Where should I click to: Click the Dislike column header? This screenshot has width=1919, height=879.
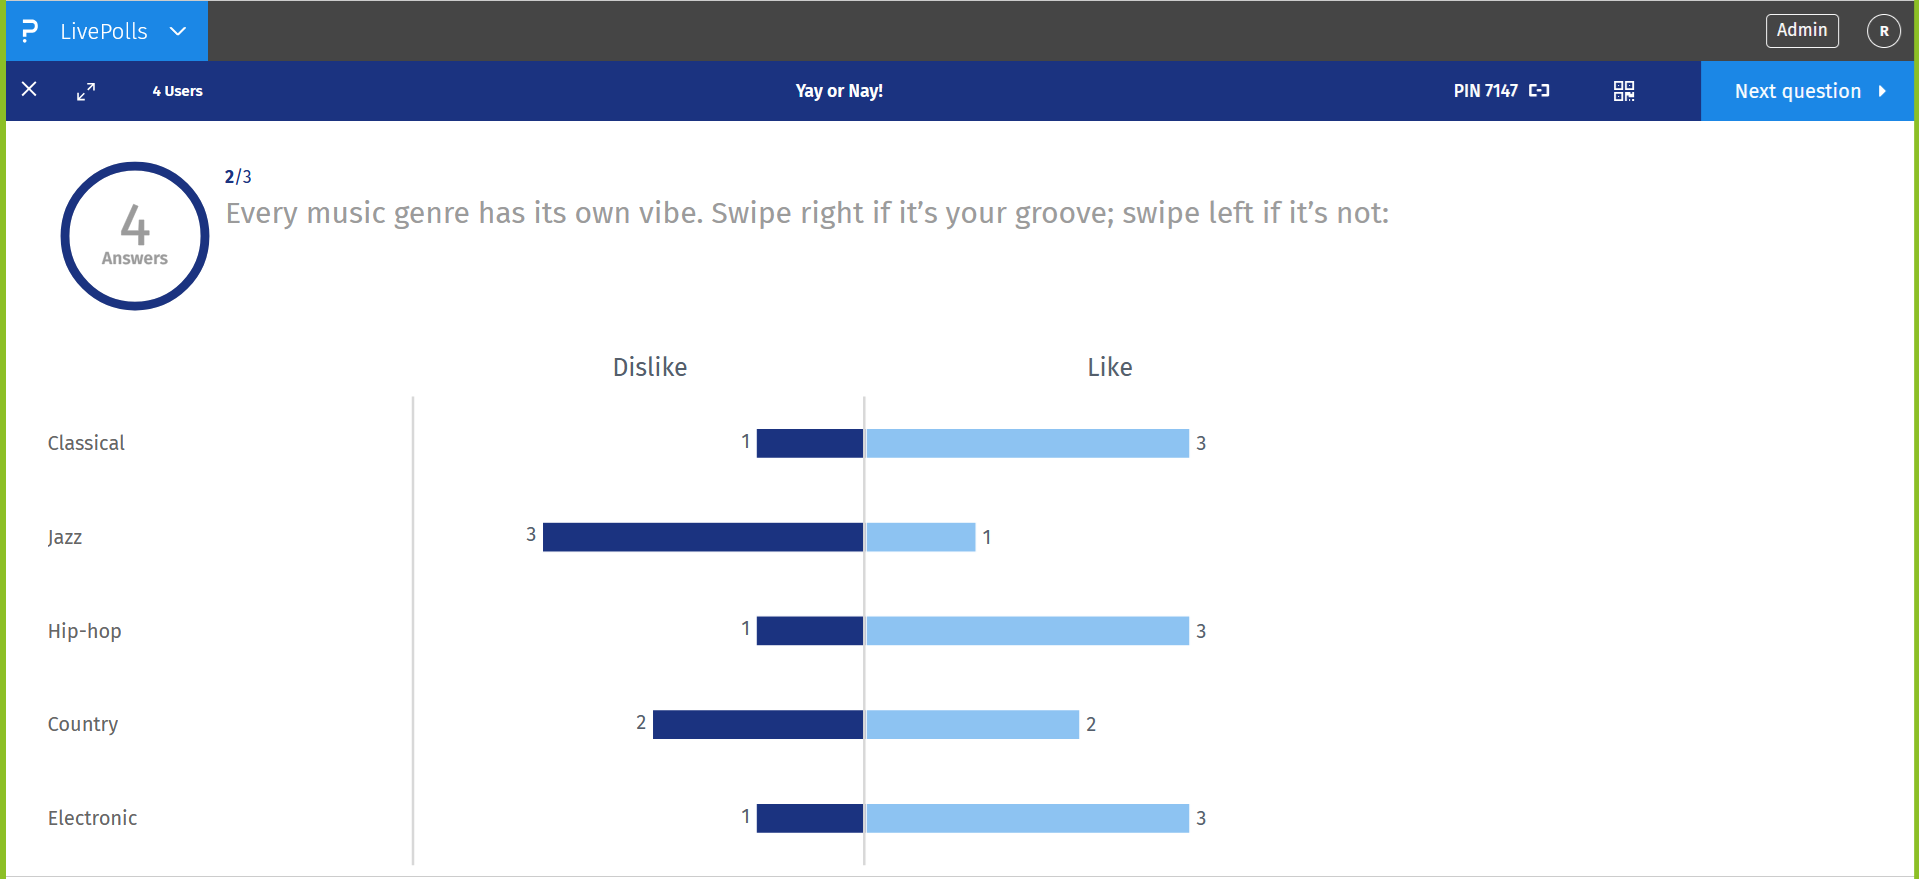pos(650,366)
